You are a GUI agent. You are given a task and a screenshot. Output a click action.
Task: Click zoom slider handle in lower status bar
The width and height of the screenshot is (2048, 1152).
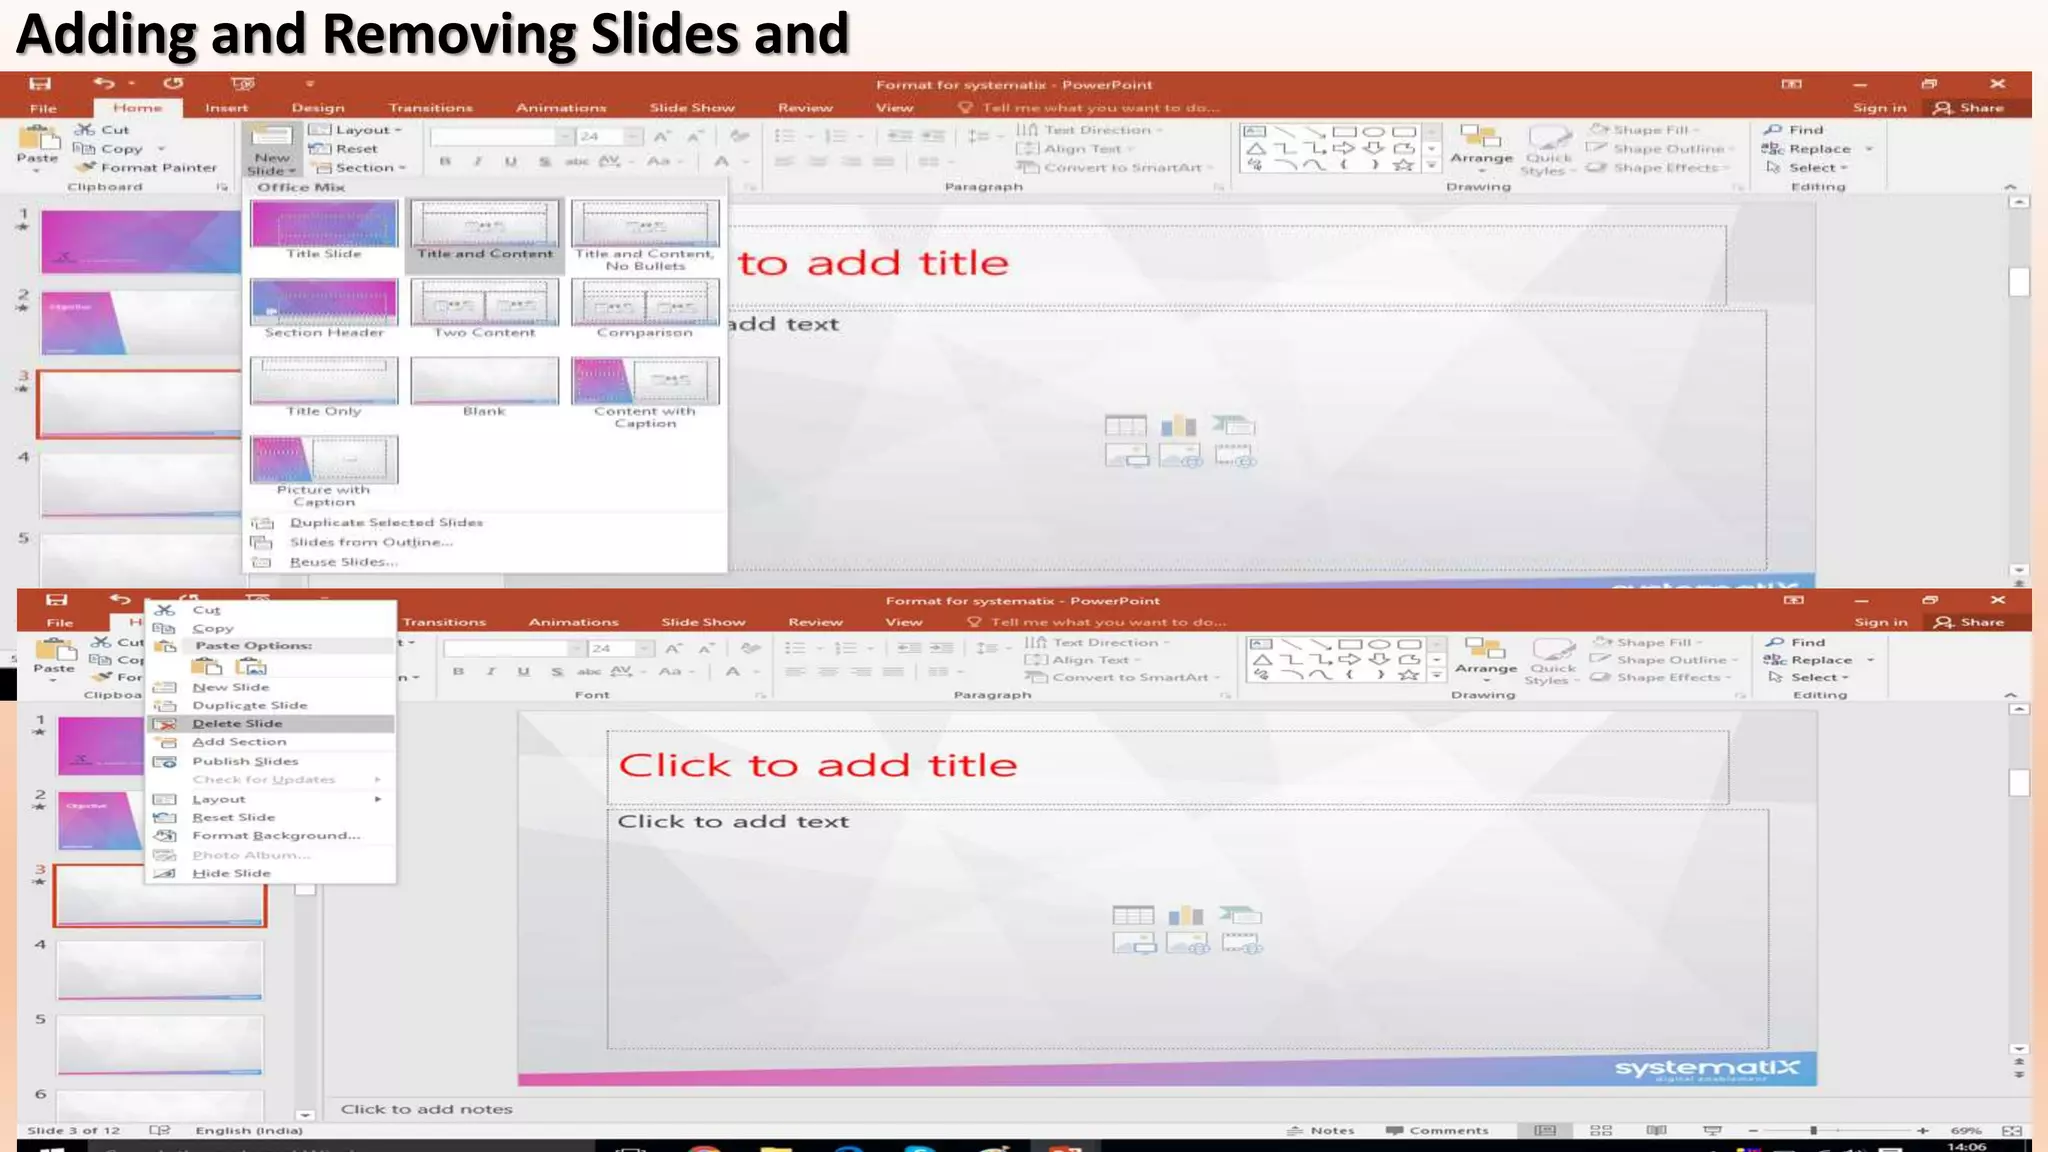point(1812,1130)
